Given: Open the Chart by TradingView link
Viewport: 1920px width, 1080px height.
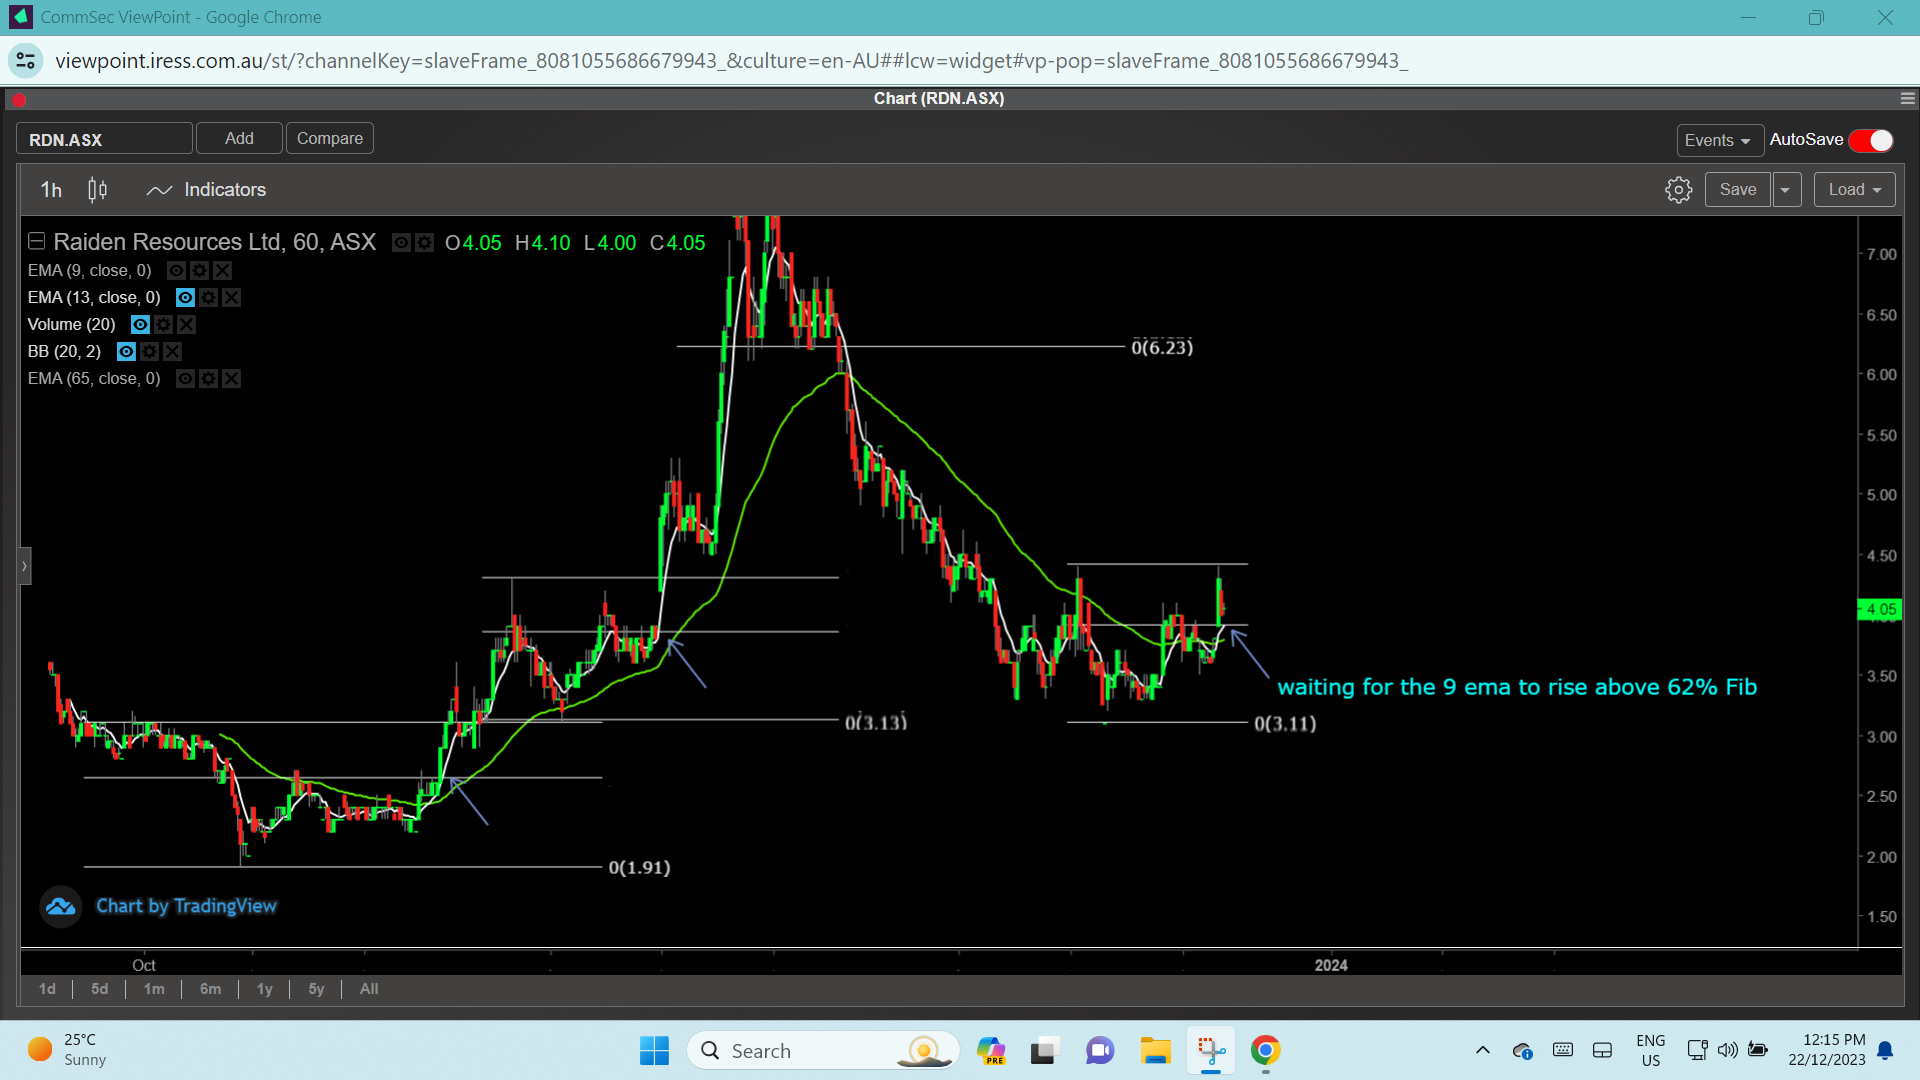Looking at the screenshot, I should (x=186, y=906).
